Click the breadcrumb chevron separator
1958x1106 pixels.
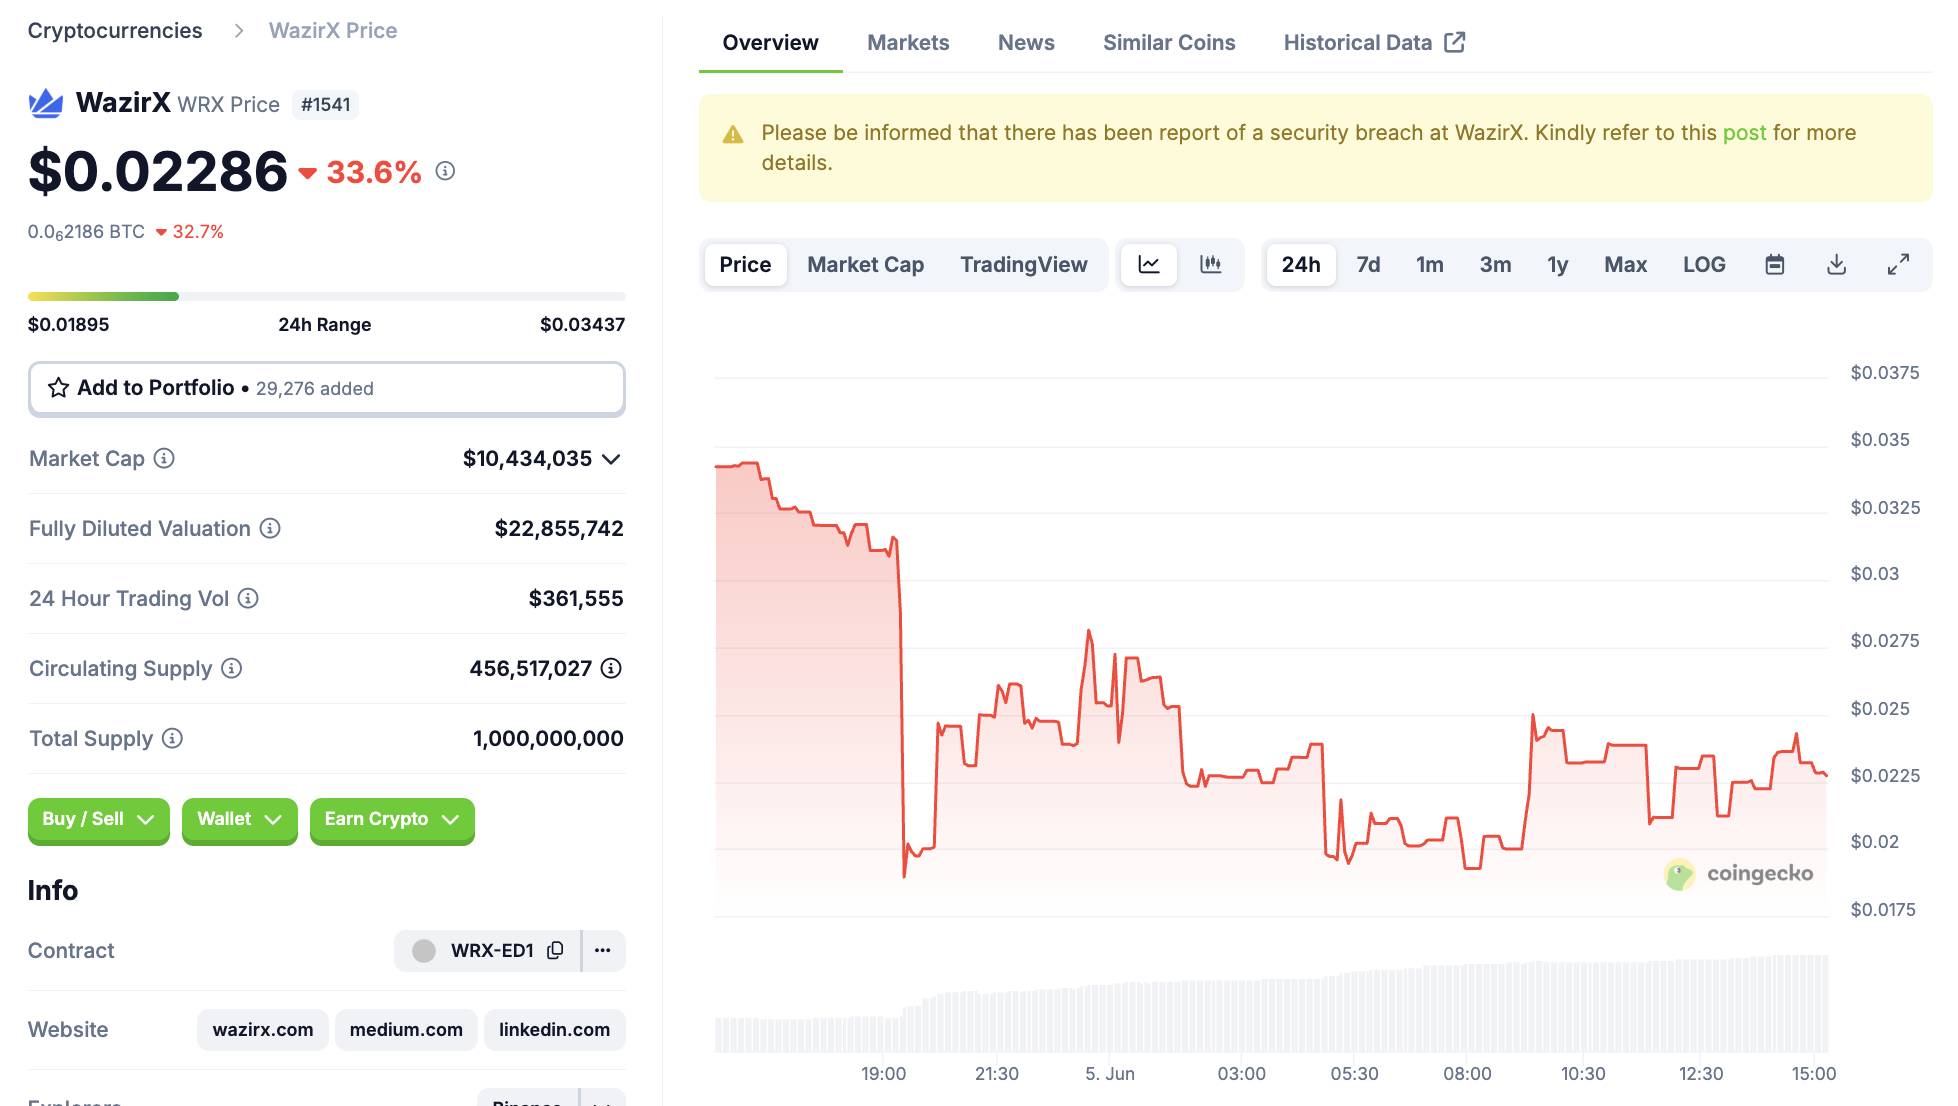click(238, 31)
